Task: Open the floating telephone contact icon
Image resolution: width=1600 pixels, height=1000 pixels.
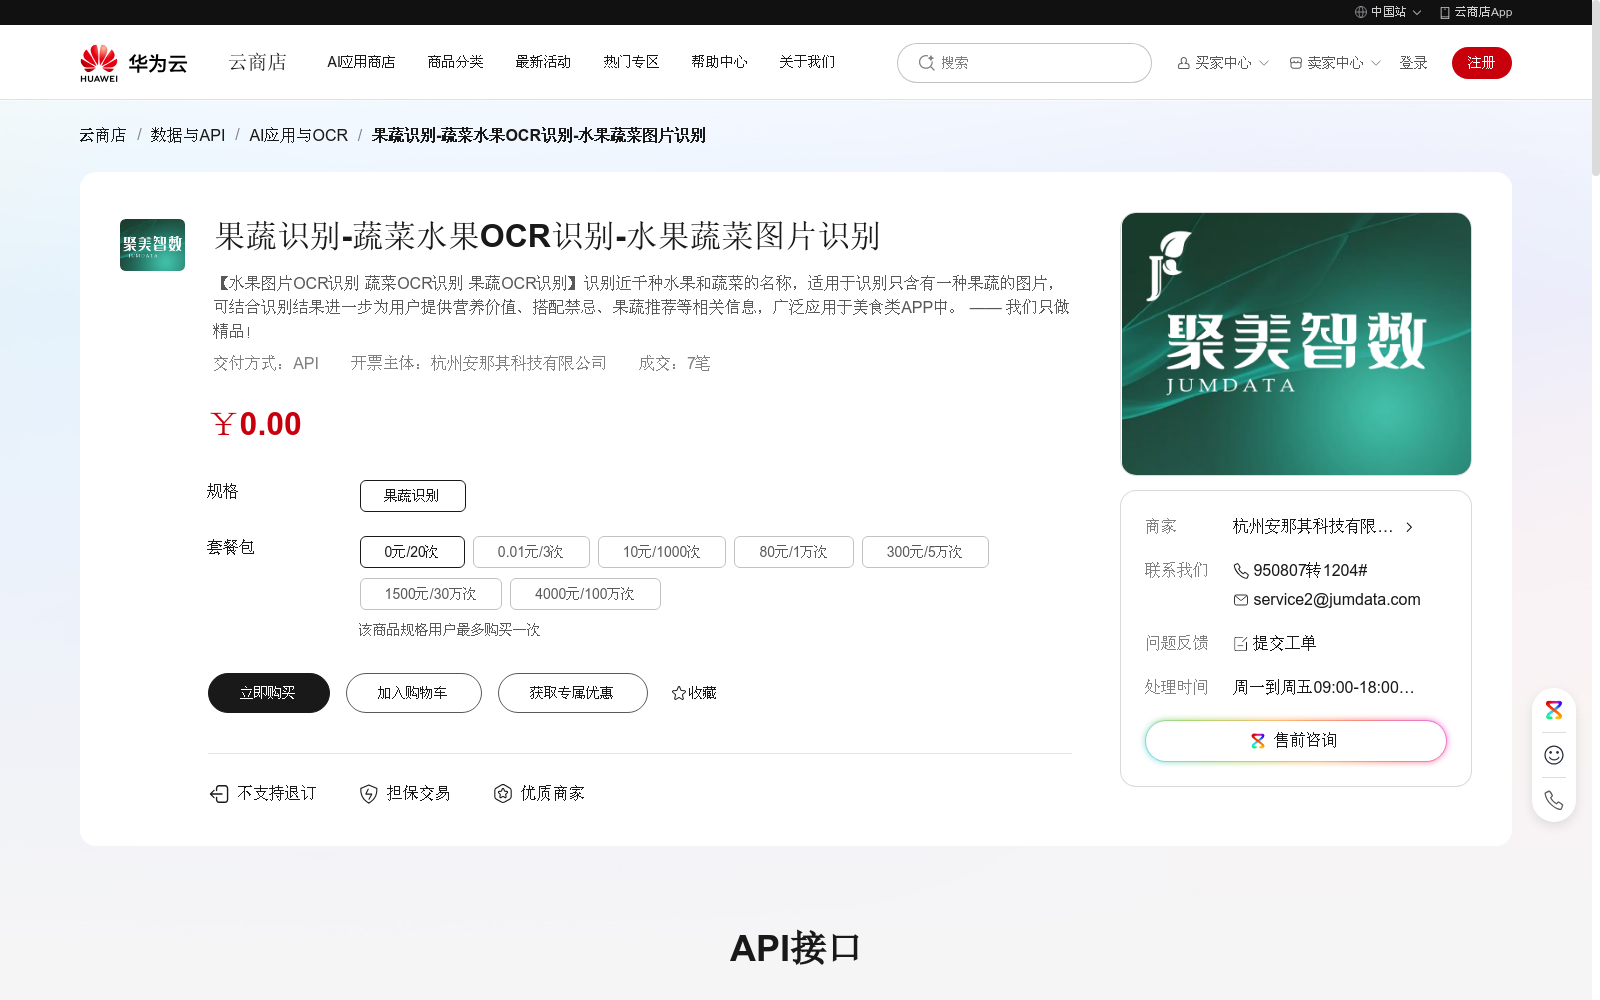Action: pos(1554,800)
